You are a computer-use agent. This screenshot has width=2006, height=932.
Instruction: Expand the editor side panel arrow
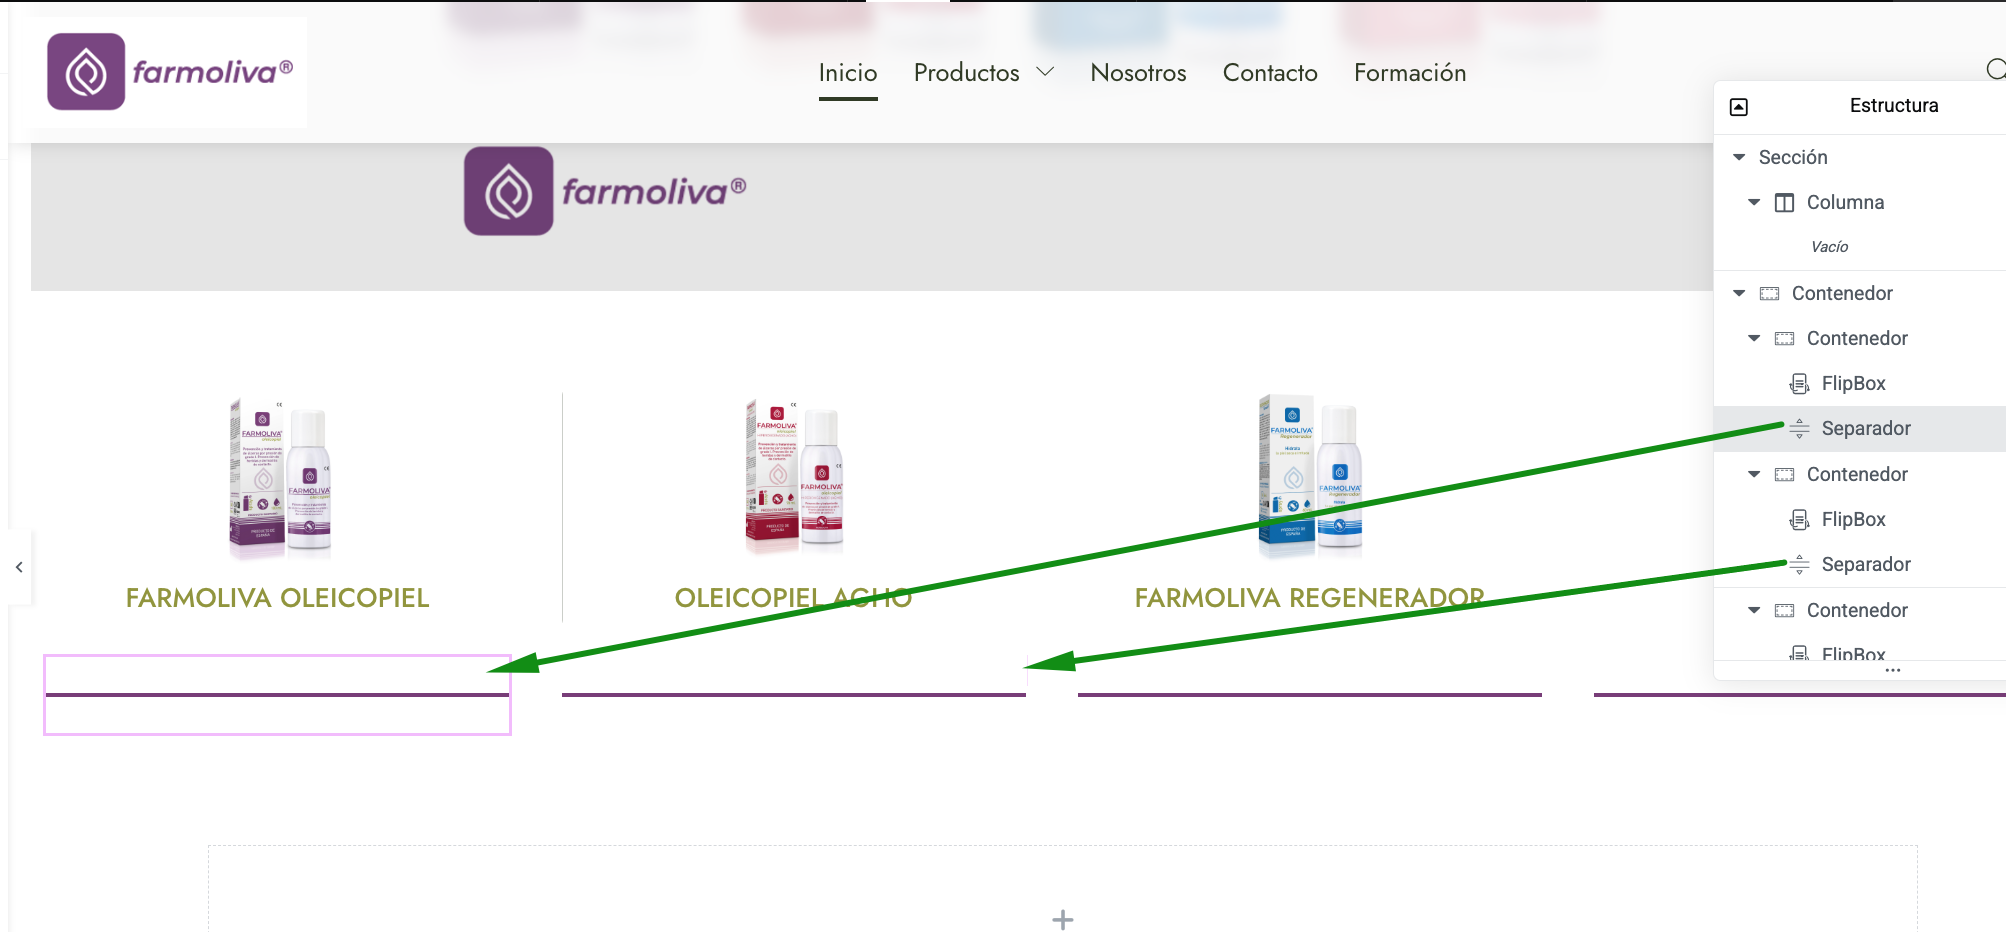(x=19, y=567)
